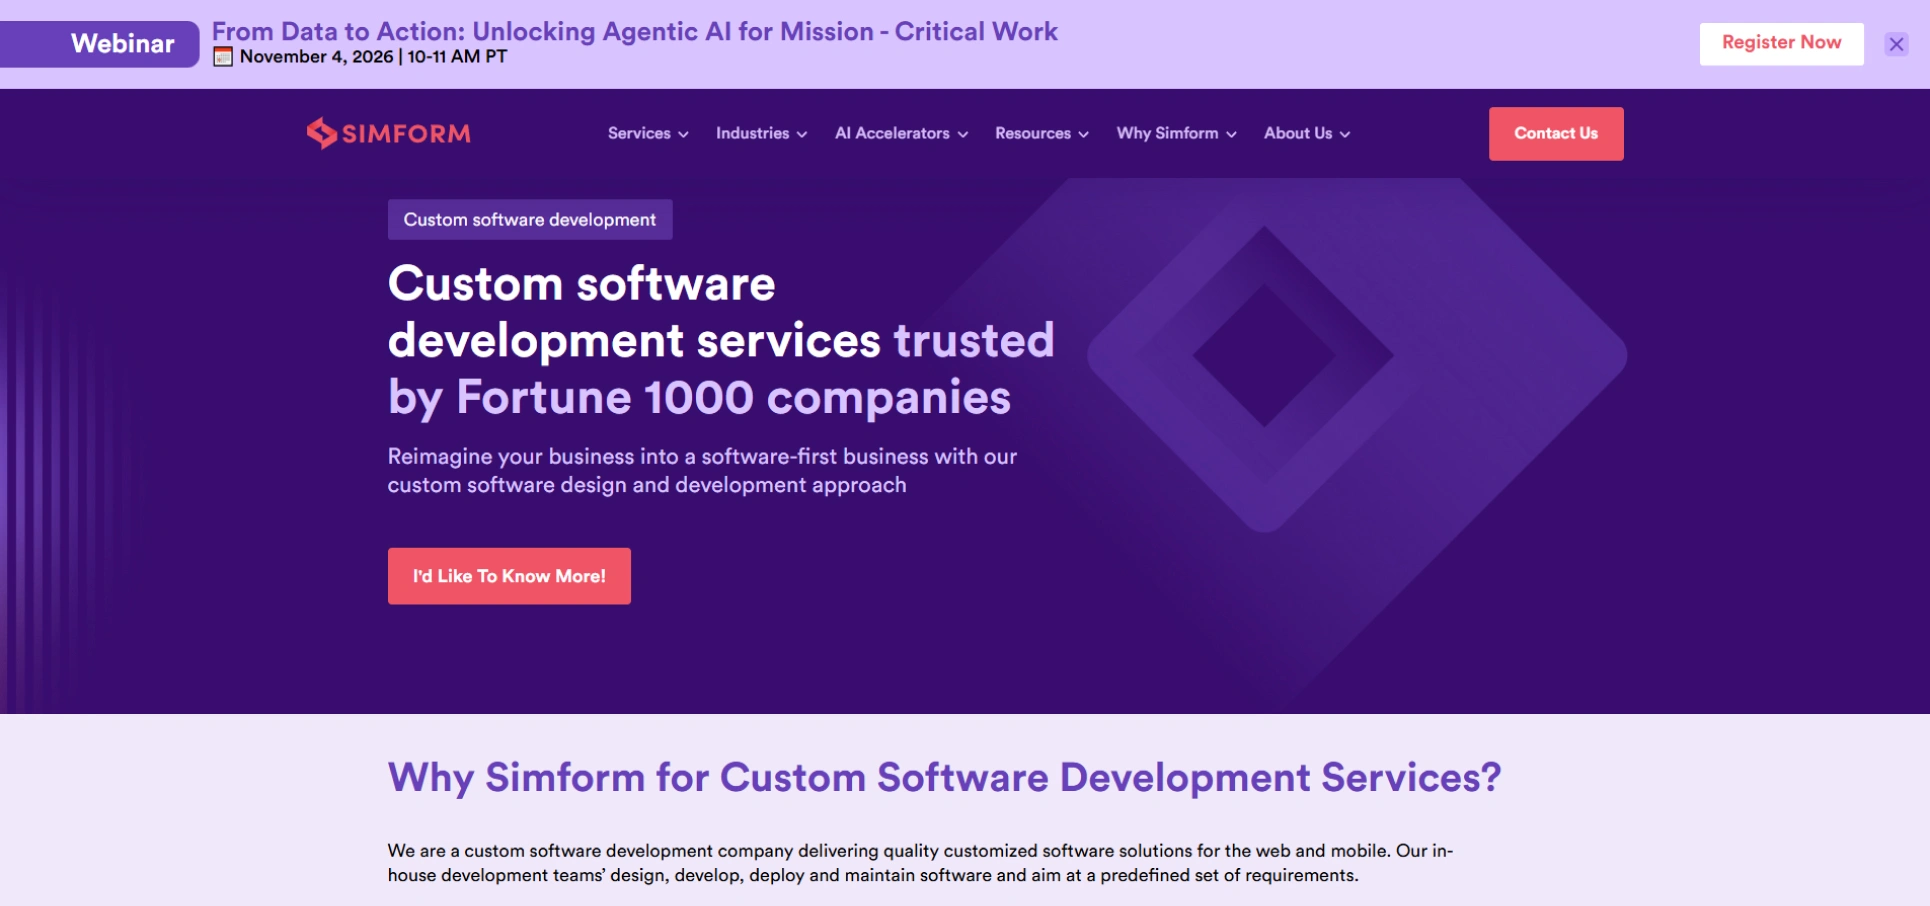Select the Custom software development tag
This screenshot has height=906, width=1930.
point(530,219)
